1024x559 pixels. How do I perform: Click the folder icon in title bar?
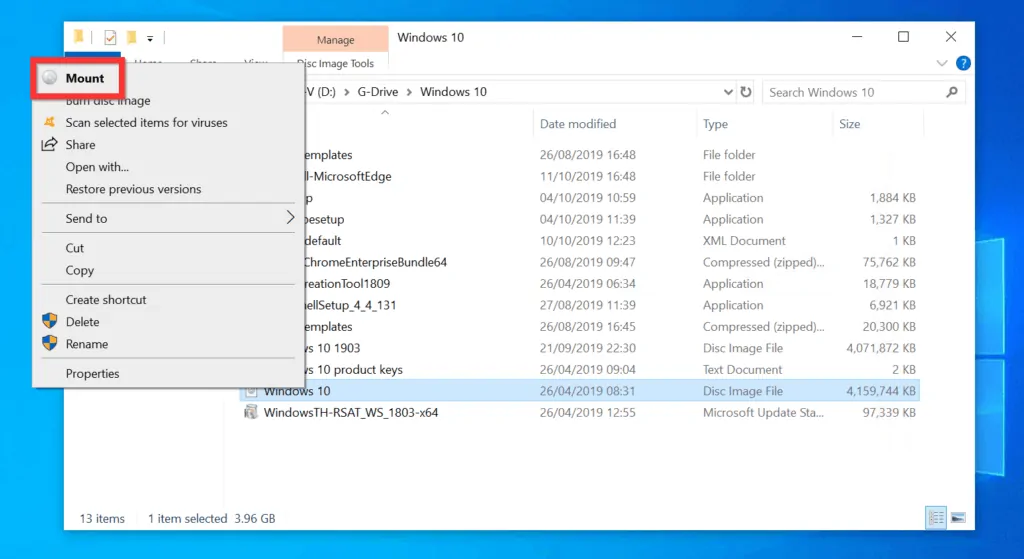click(78, 36)
